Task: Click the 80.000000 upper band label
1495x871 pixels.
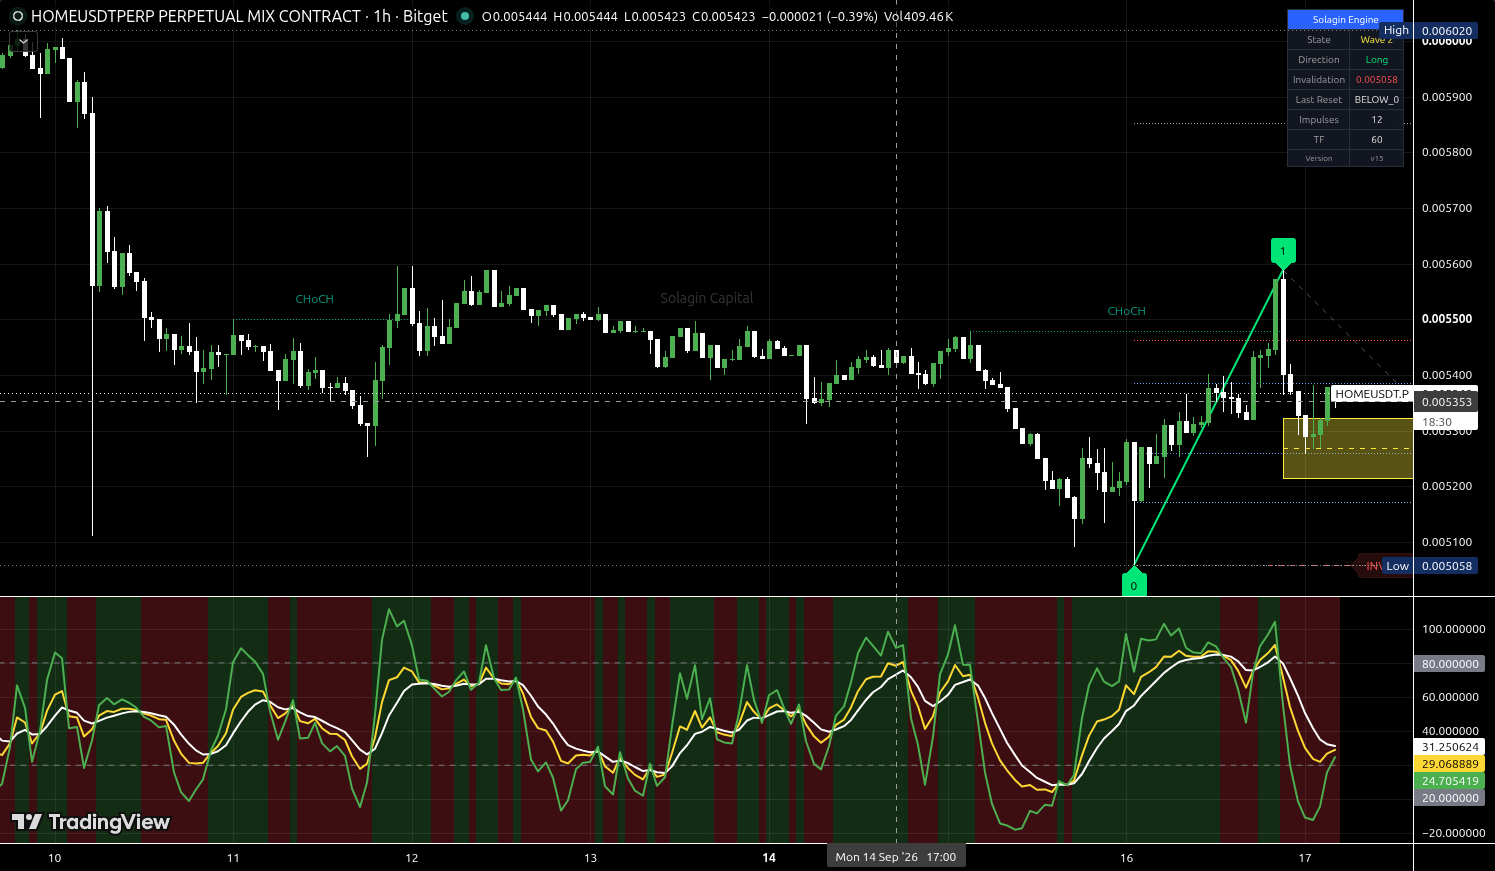Action: [x=1450, y=664]
